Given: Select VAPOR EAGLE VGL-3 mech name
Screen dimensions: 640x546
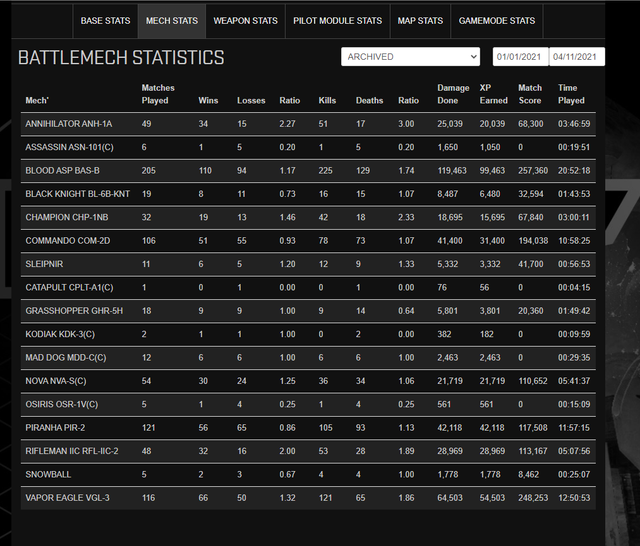Looking at the screenshot, I should click(x=67, y=498).
